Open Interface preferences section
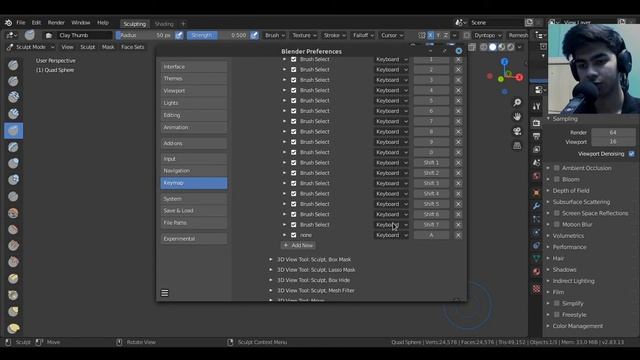Viewport: 640px width, 360px height. 194,67
